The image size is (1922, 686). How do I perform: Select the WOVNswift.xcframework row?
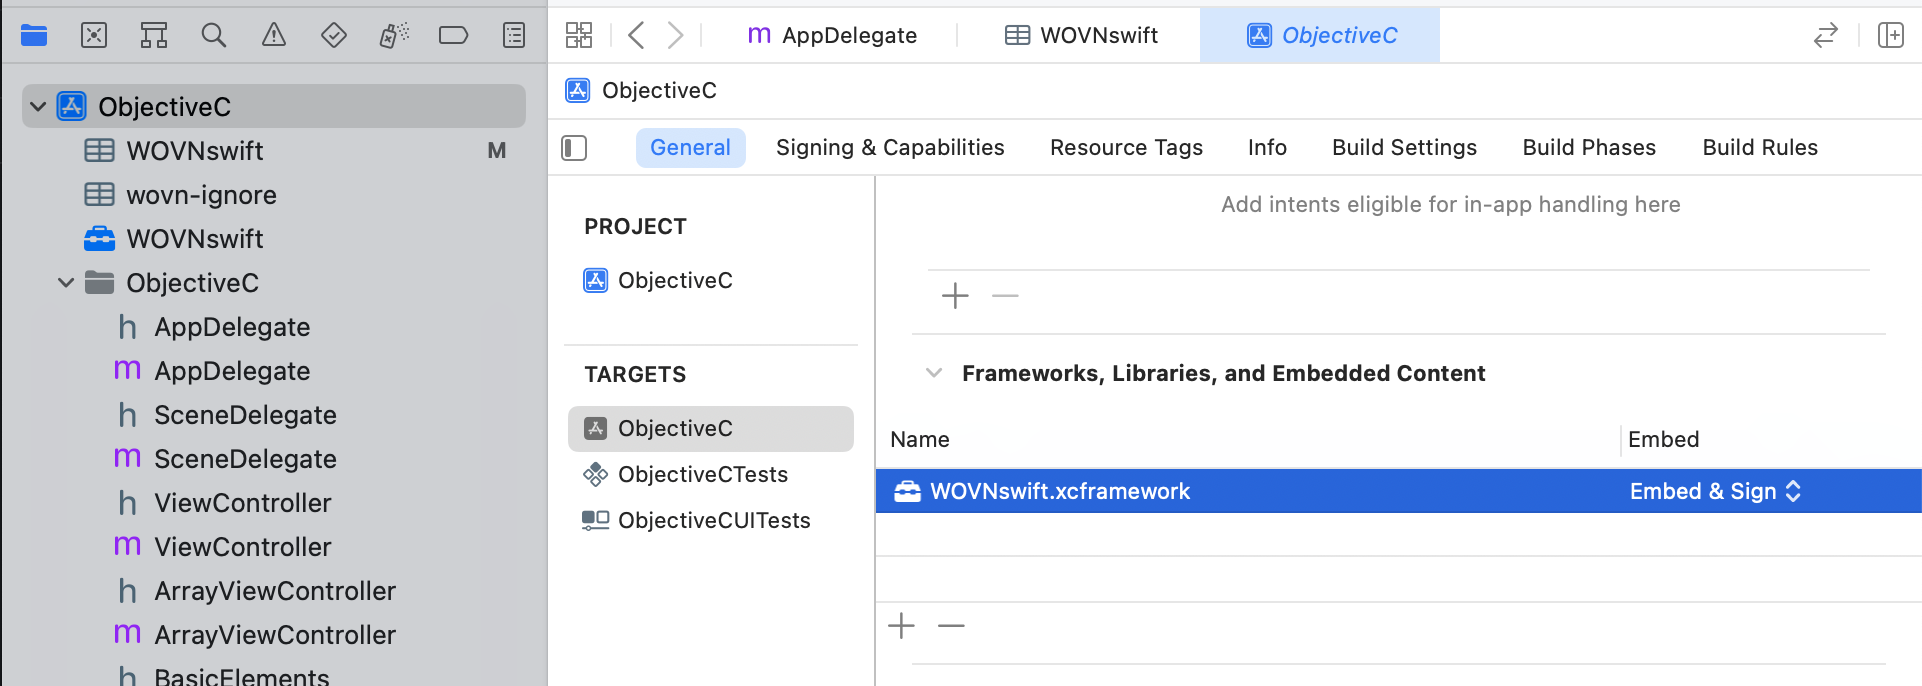point(1399,491)
